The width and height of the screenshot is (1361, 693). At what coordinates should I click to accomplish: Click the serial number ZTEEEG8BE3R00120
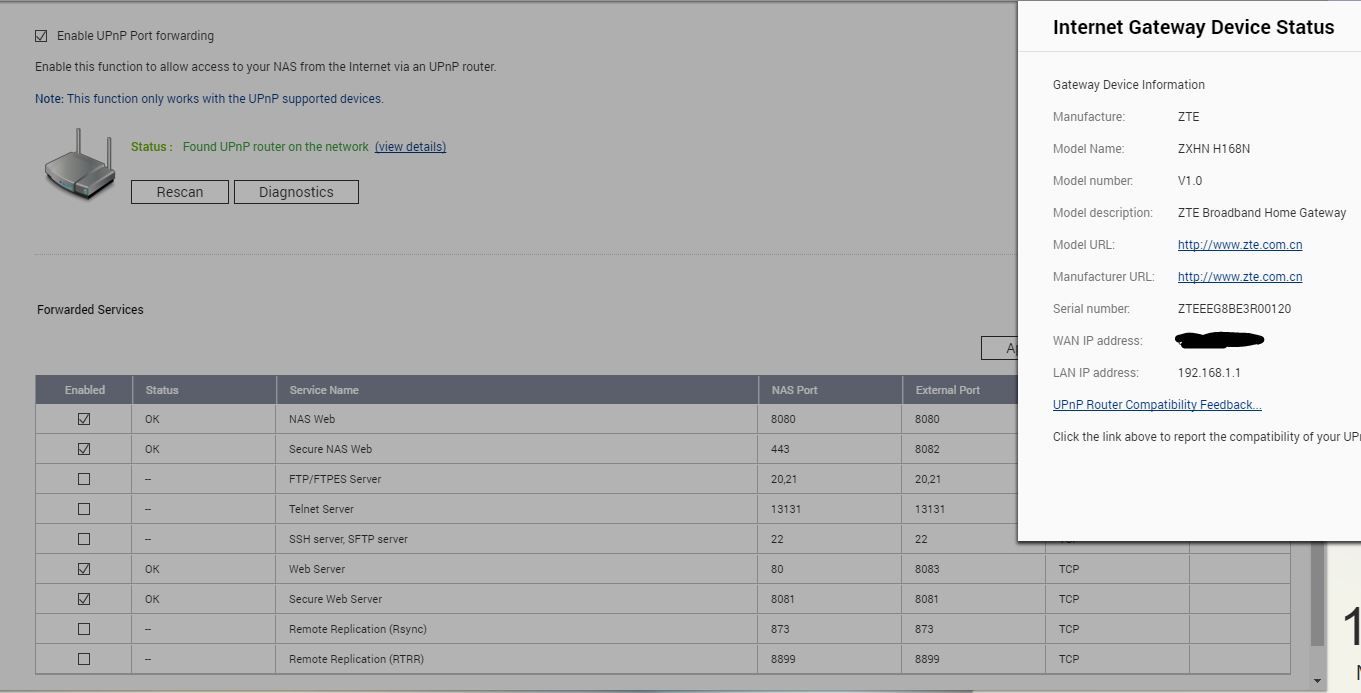(1234, 309)
